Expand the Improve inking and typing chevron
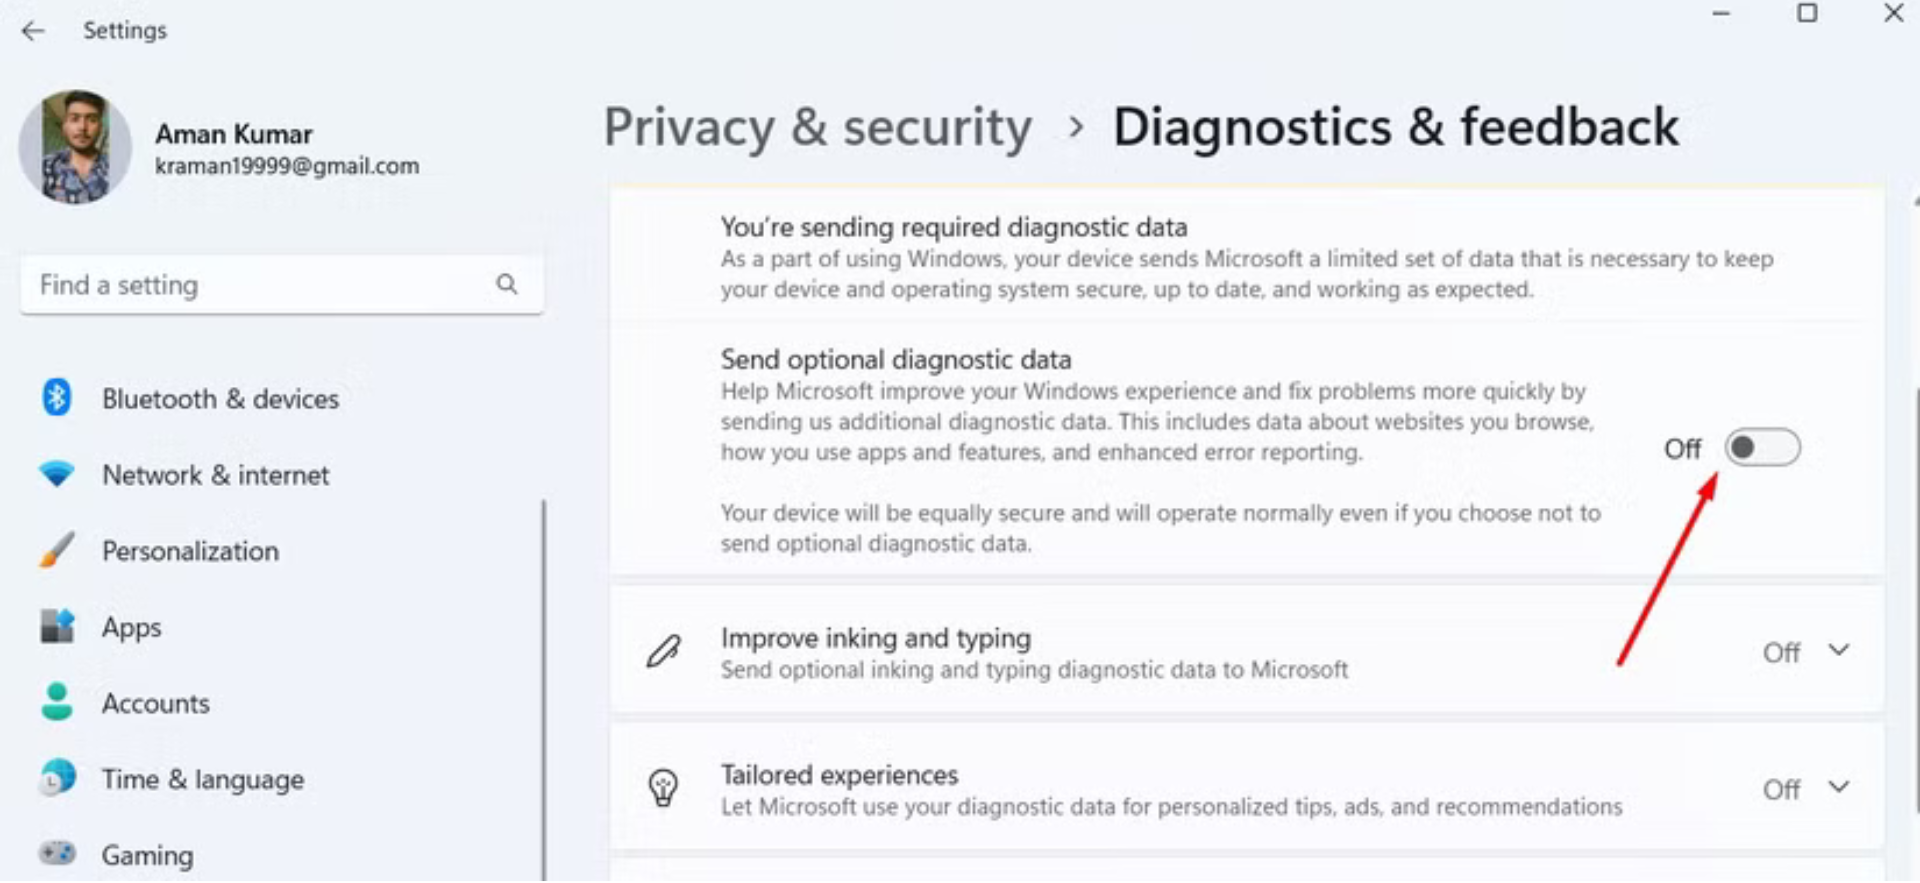Viewport: 1920px width, 883px height. click(1838, 651)
